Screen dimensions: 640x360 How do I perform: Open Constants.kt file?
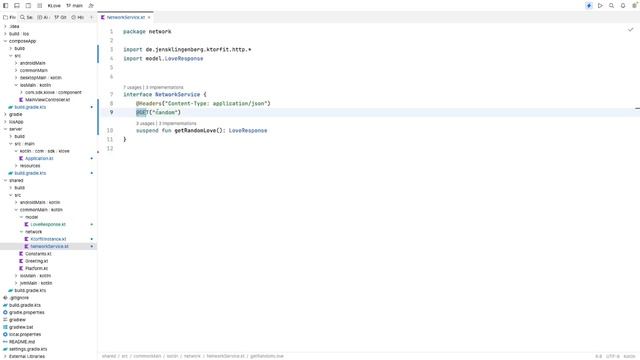pyautogui.click(x=38, y=254)
